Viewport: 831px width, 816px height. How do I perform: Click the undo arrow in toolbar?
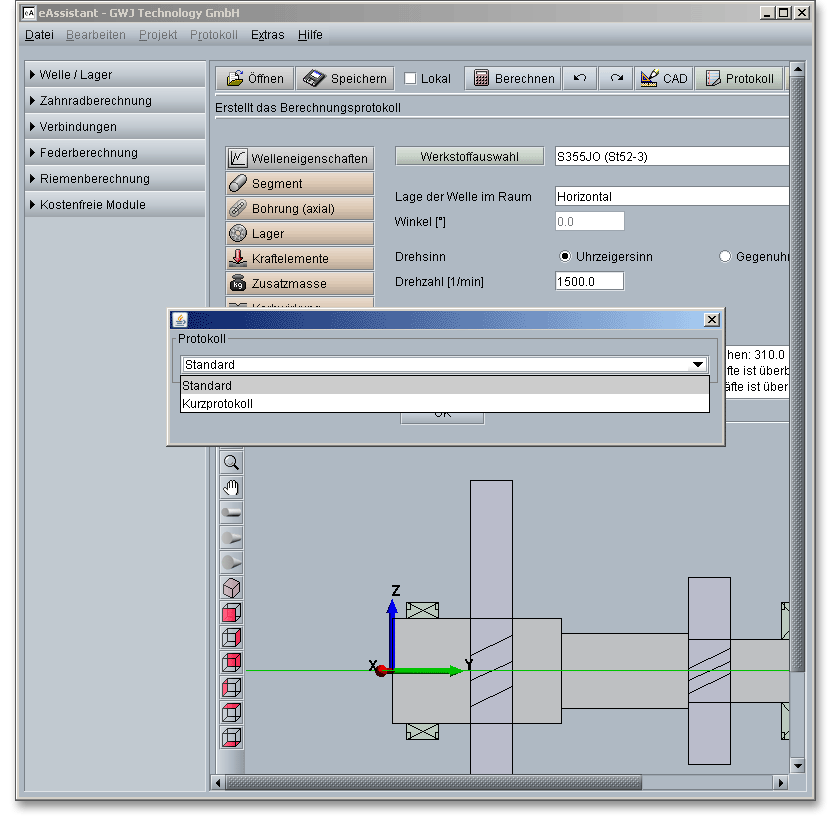pyautogui.click(x=580, y=78)
